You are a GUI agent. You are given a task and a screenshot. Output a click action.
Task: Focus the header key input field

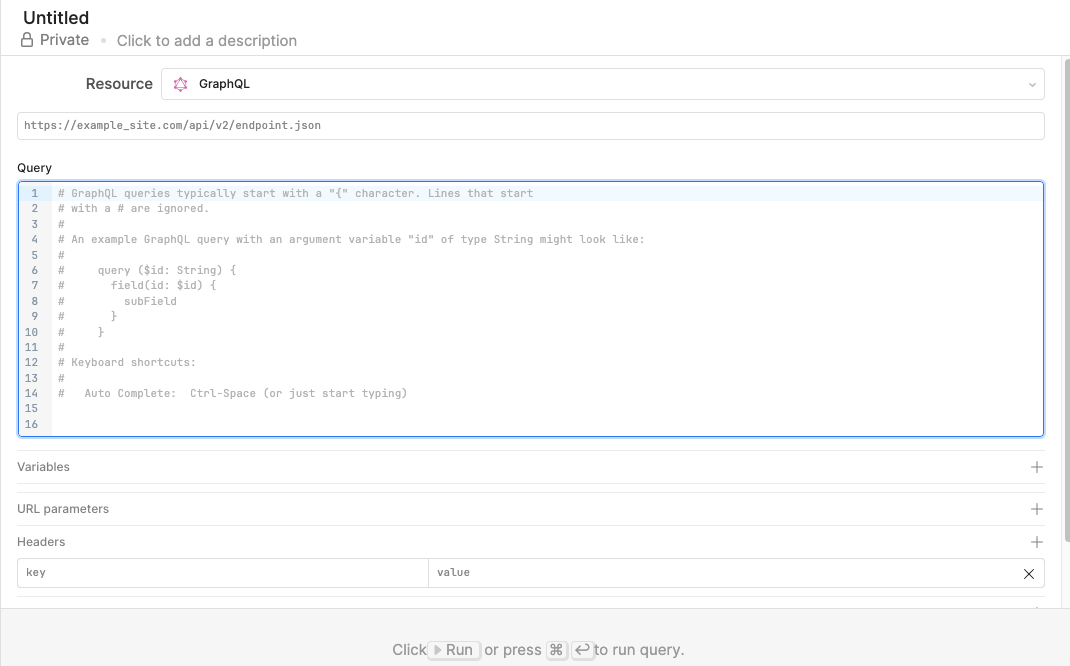click(222, 573)
